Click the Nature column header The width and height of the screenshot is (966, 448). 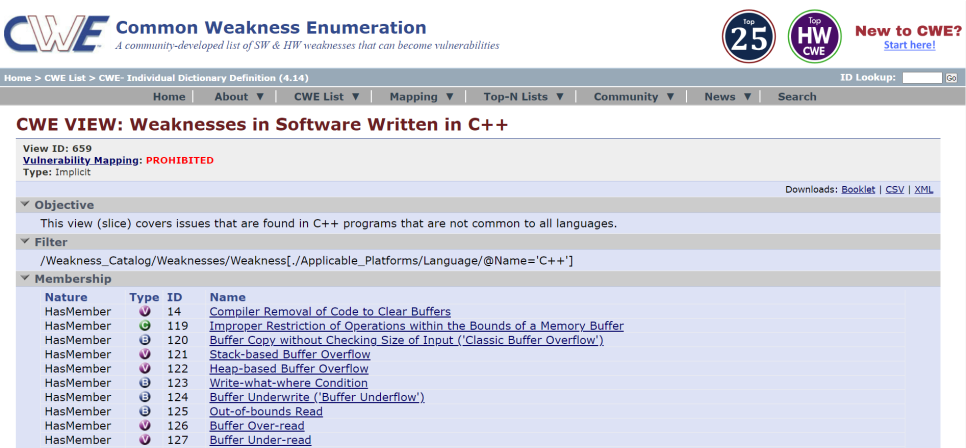[x=66, y=297]
